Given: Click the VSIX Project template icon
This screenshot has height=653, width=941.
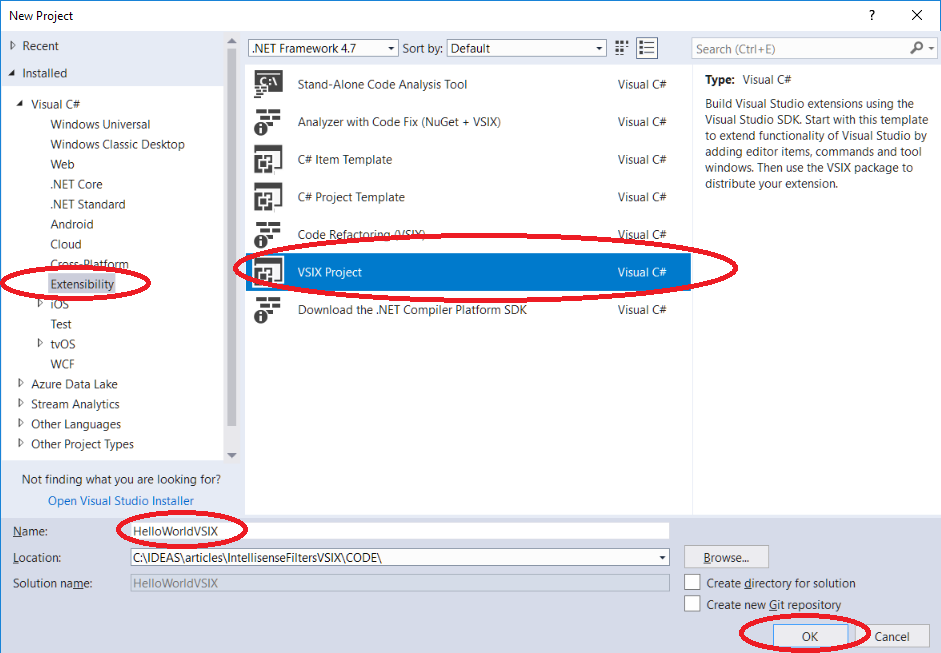Looking at the screenshot, I should tap(268, 272).
